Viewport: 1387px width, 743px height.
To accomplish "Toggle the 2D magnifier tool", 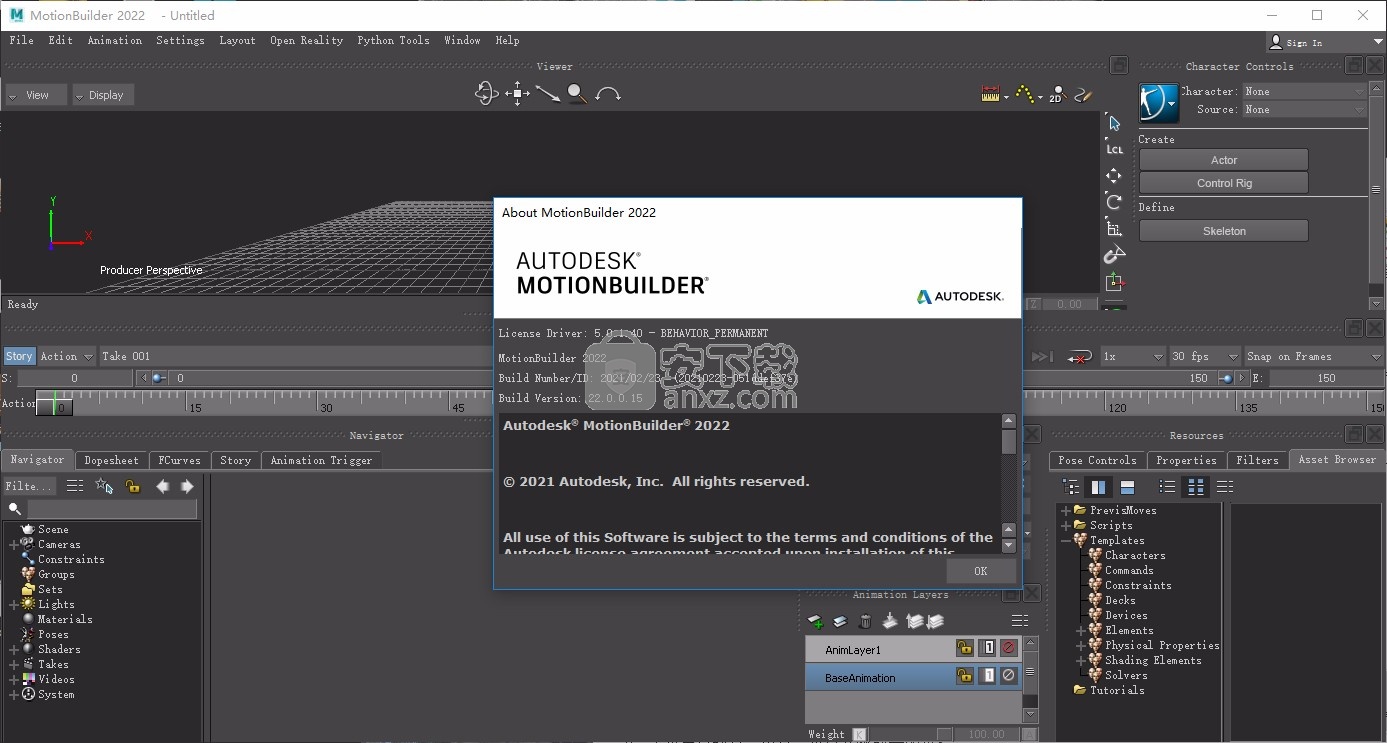I will pos(1057,95).
